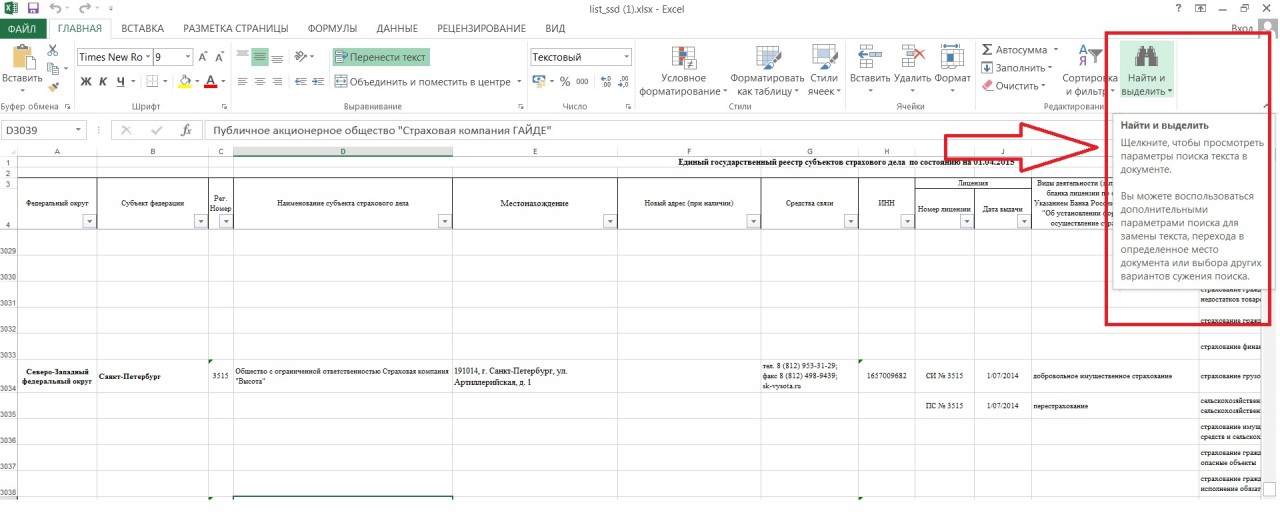Click the Format cells (Формат) icon
Viewport: 1280px width, 531px height.
point(950,56)
